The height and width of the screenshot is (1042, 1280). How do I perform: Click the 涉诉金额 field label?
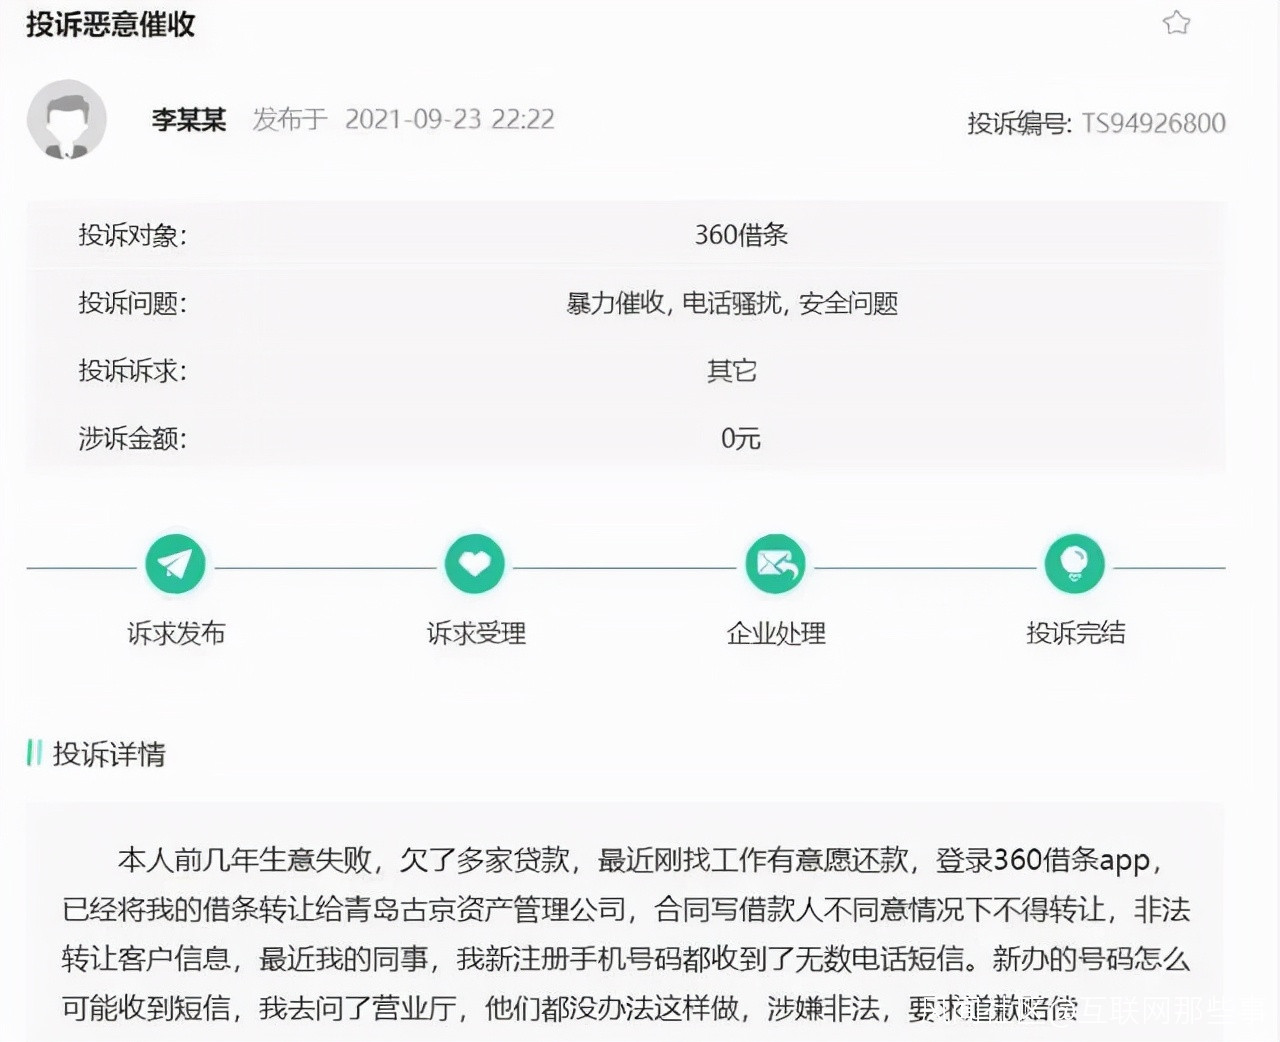pyautogui.click(x=133, y=438)
